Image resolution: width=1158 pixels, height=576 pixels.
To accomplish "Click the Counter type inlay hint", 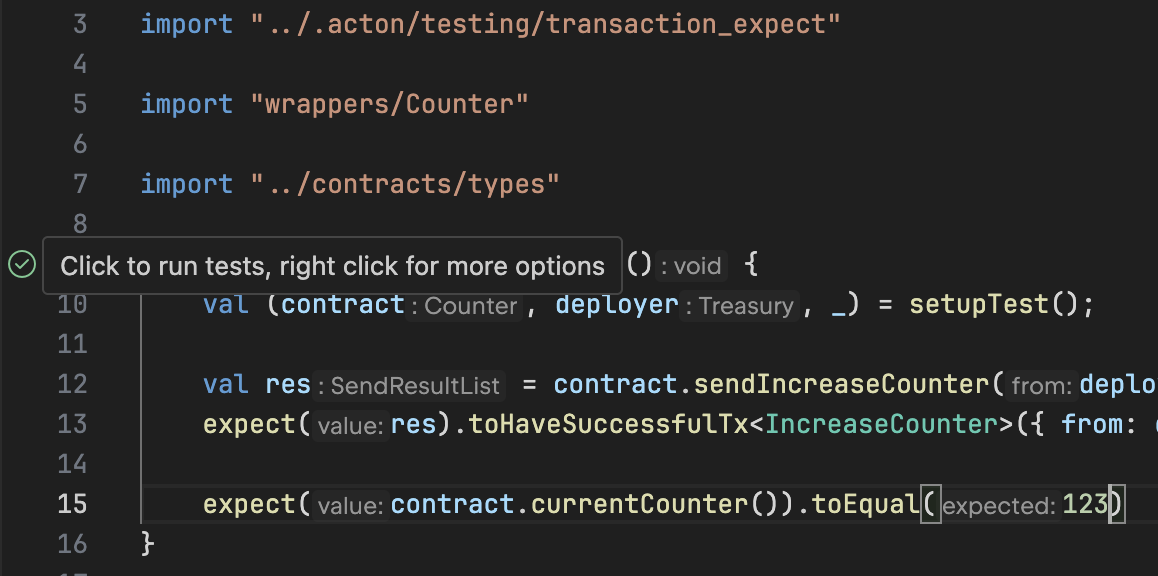I will tap(471, 305).
